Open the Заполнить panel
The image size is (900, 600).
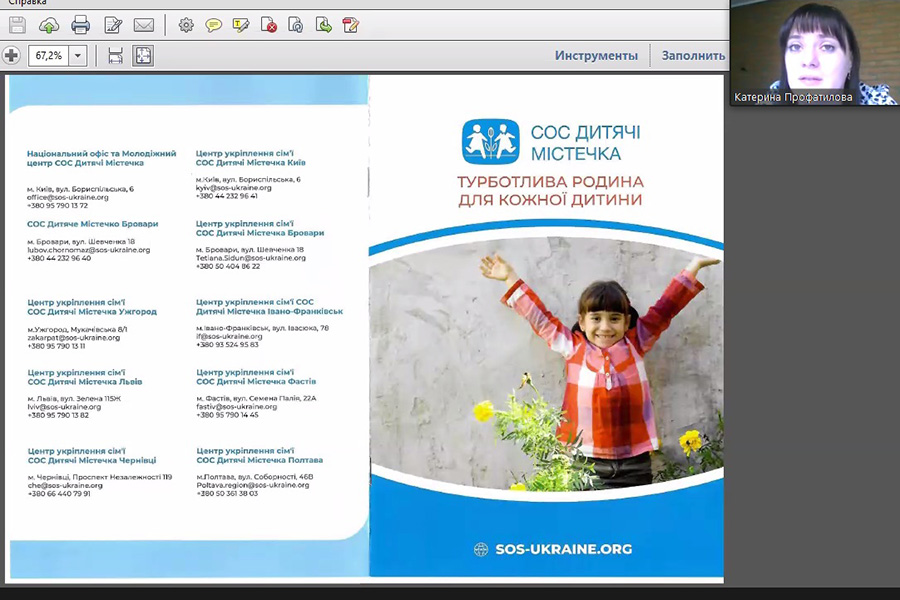click(693, 56)
